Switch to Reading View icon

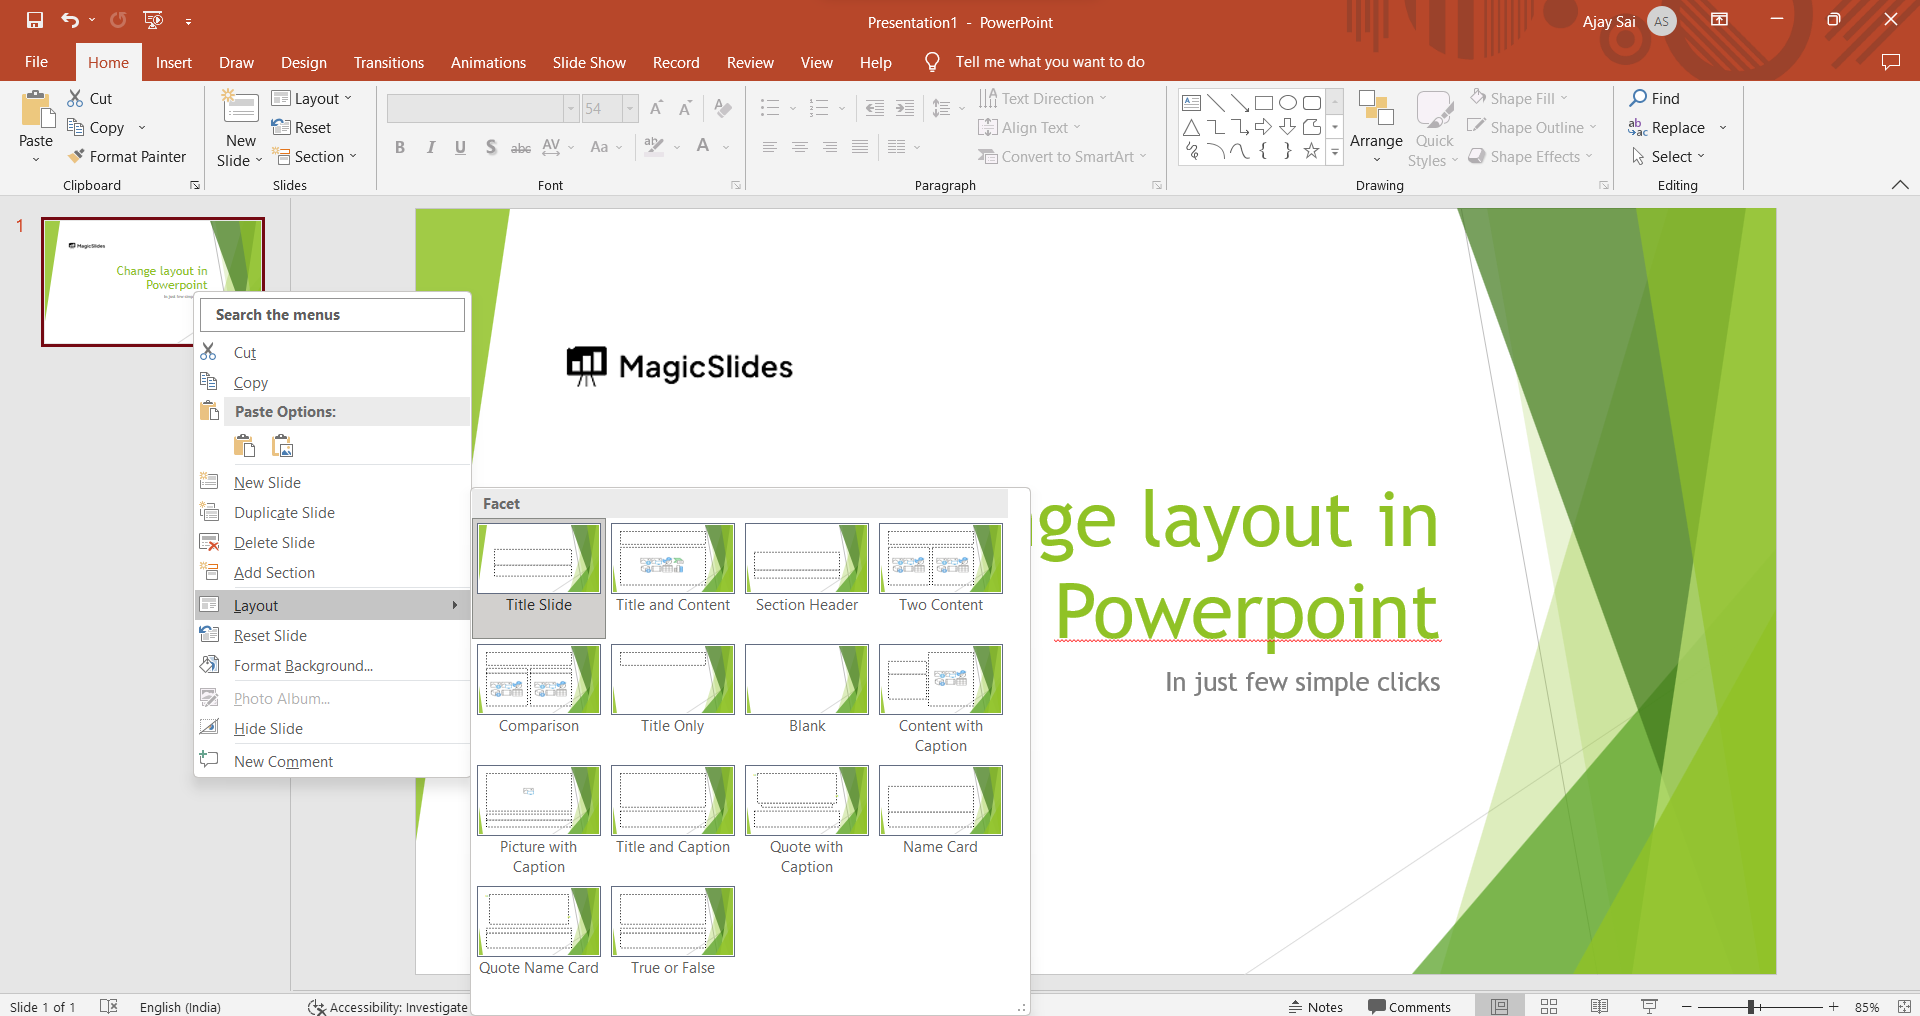1599,1006
